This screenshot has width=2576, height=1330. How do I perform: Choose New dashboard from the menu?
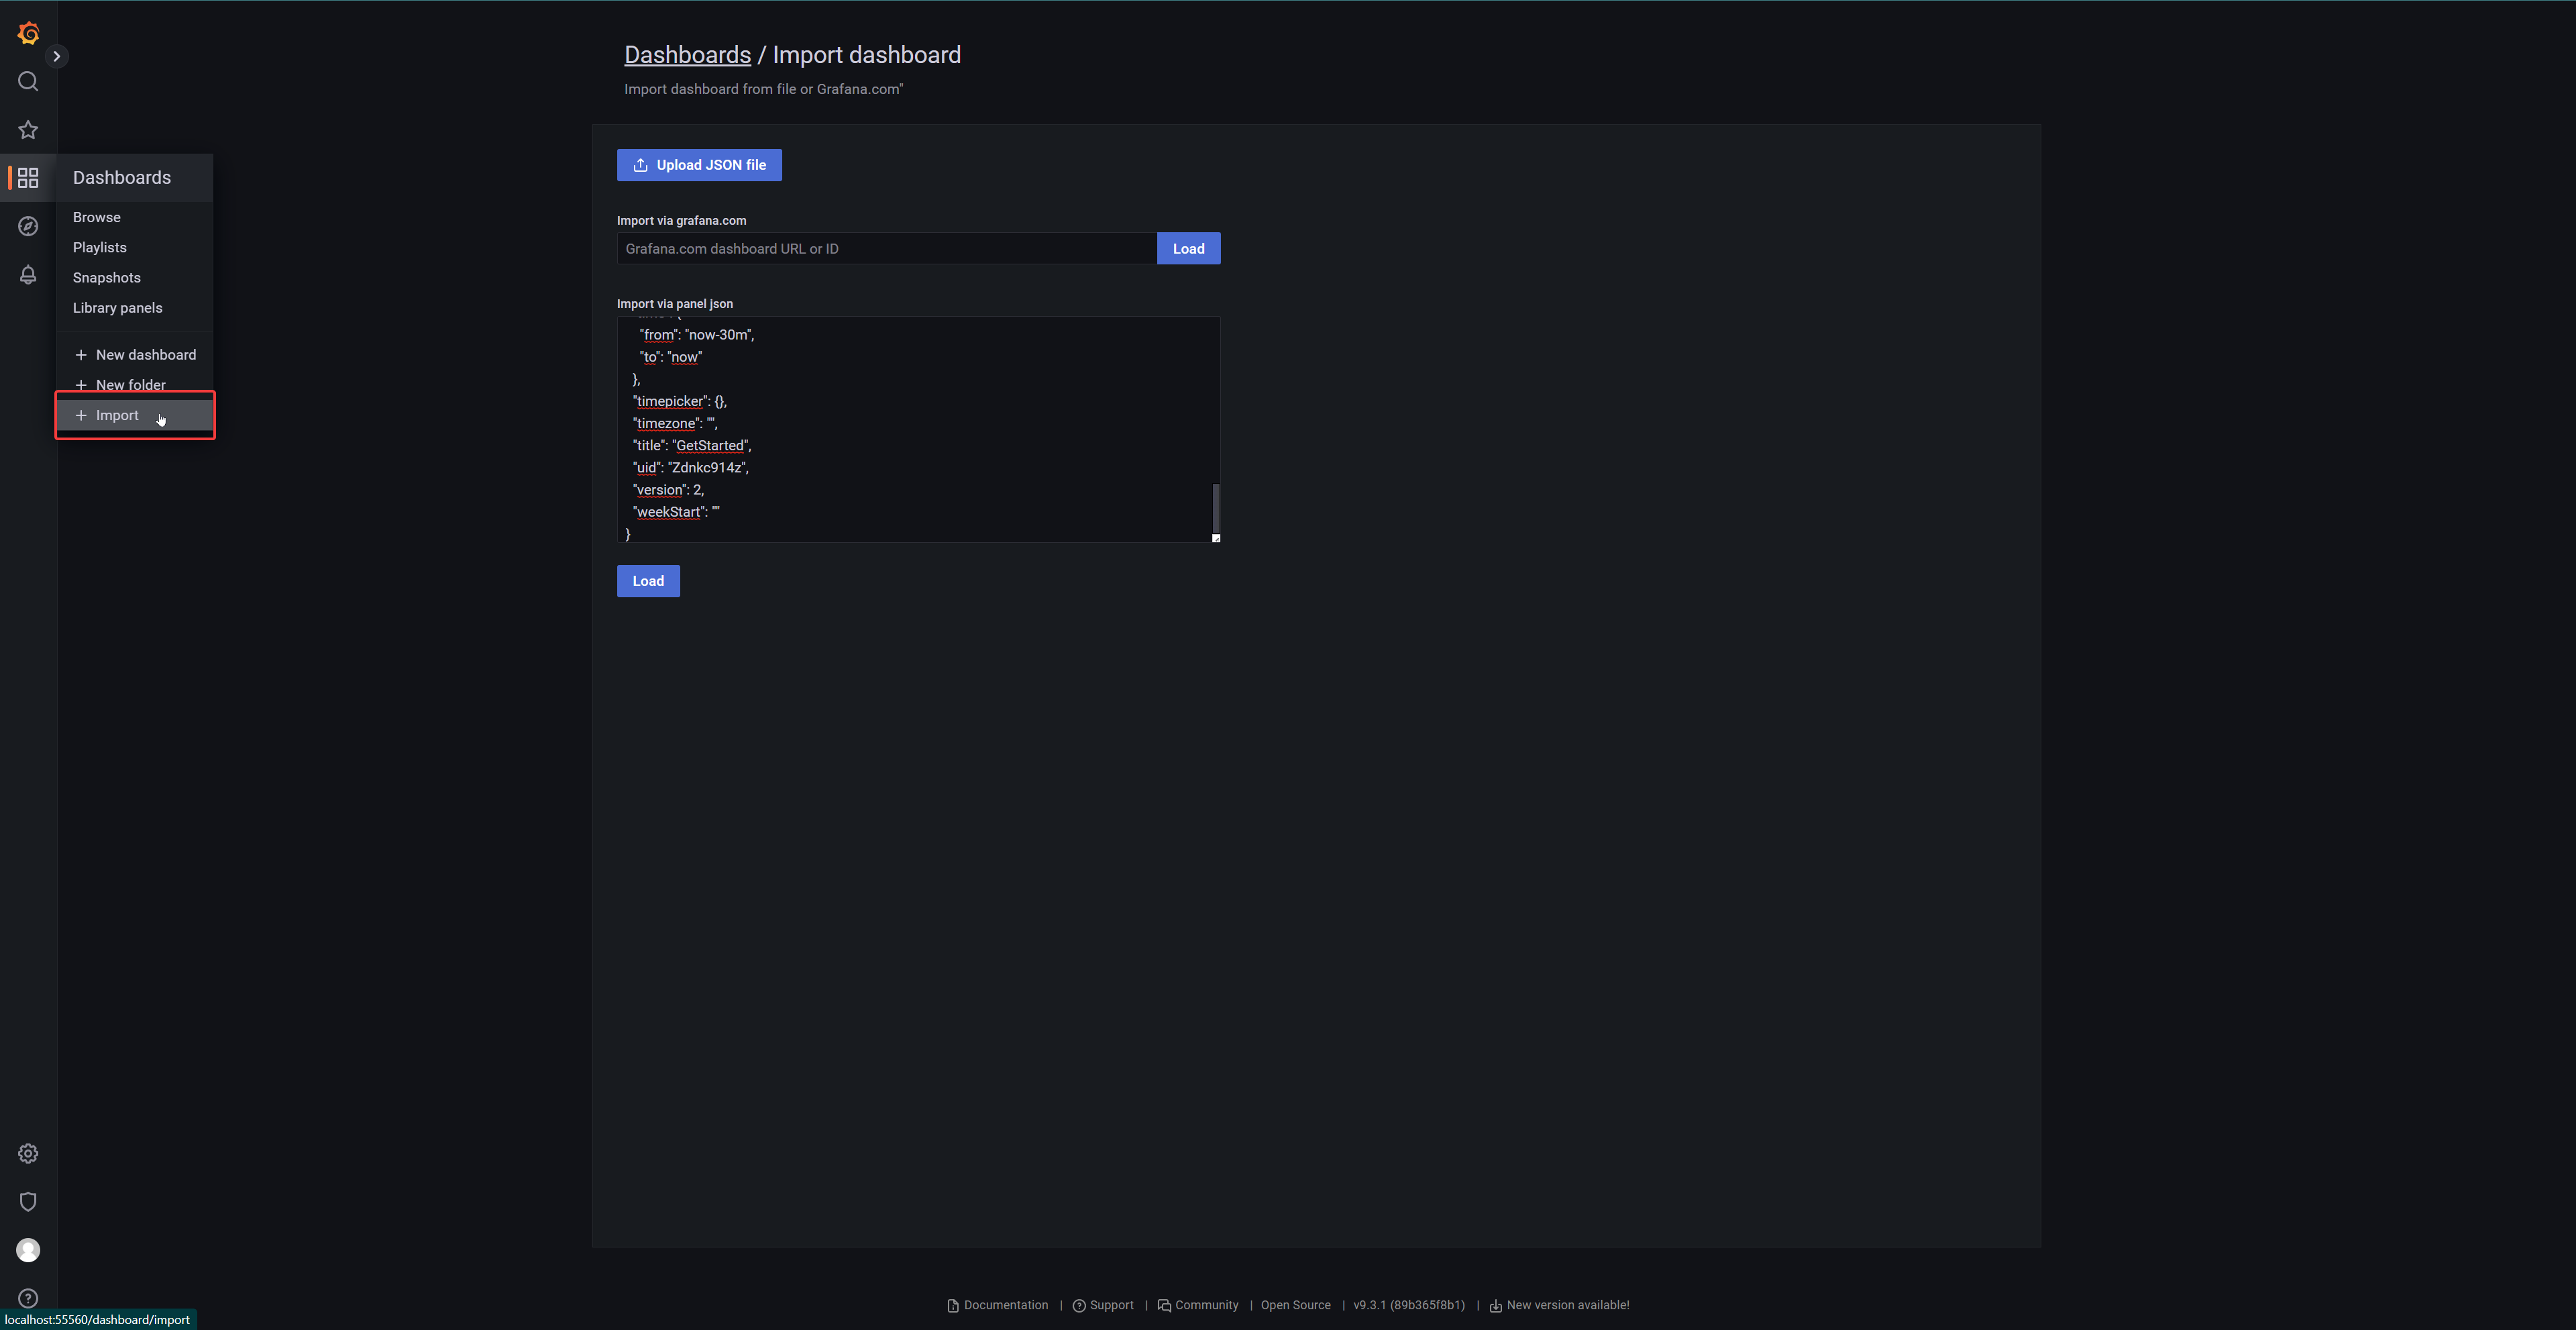135,355
